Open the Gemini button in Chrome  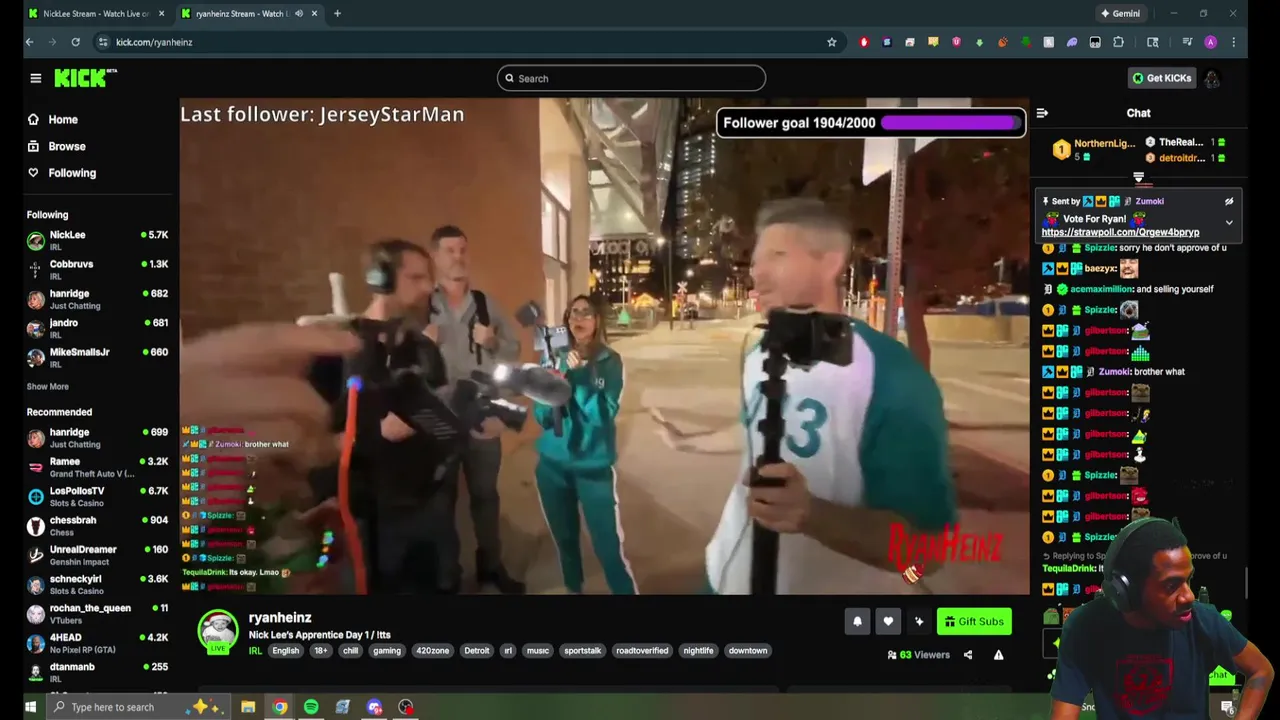tap(1120, 14)
